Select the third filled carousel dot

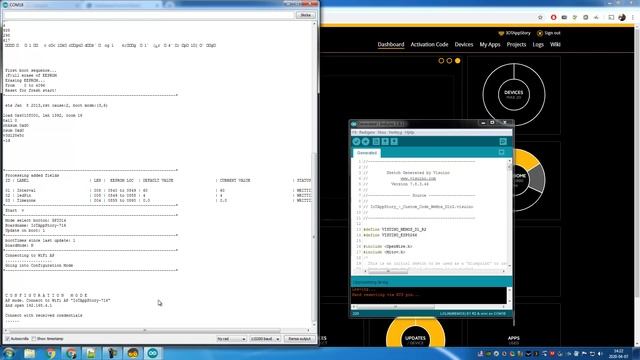click(458, 61)
